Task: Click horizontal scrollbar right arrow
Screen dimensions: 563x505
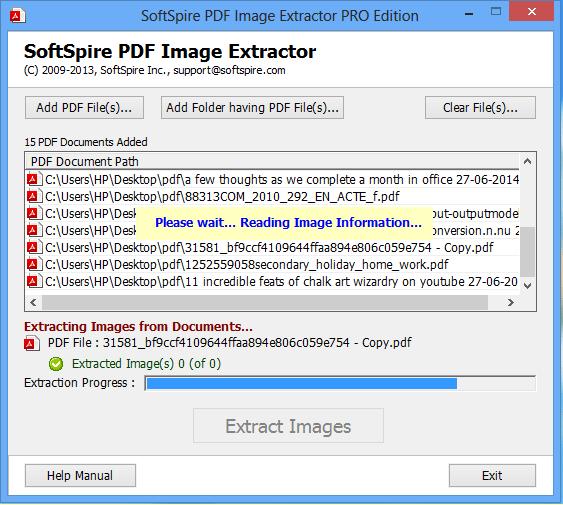Action: (510, 302)
